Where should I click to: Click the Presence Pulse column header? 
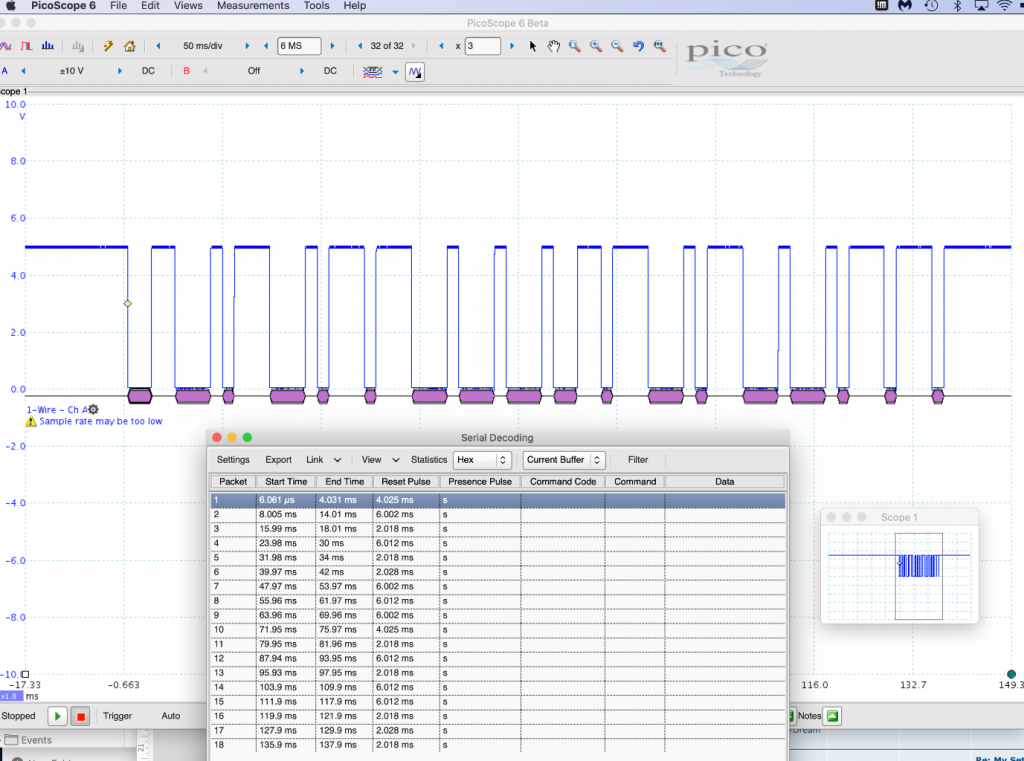coord(480,481)
